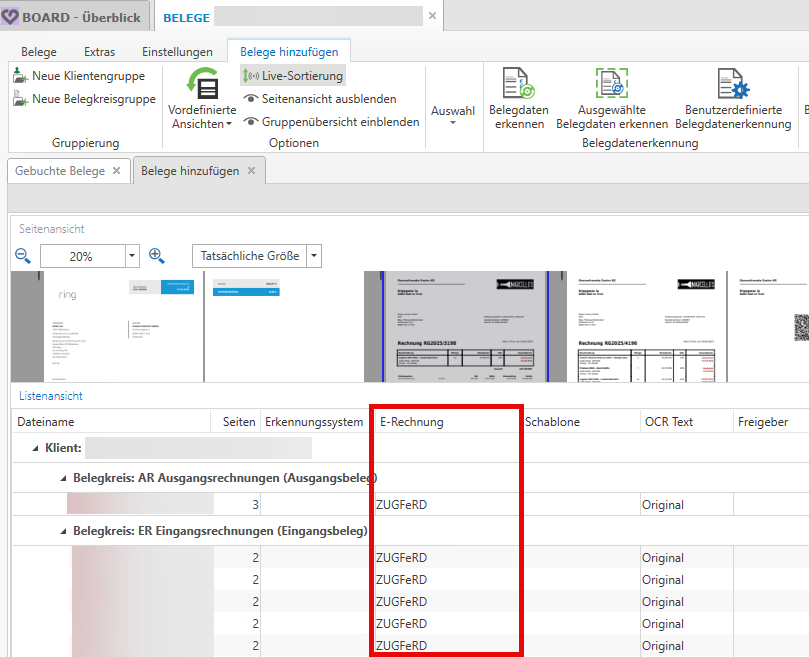Screen dimensions: 809x657
Task: Click the zoom out magnifier icon
Action: pyautogui.click(x=23, y=256)
